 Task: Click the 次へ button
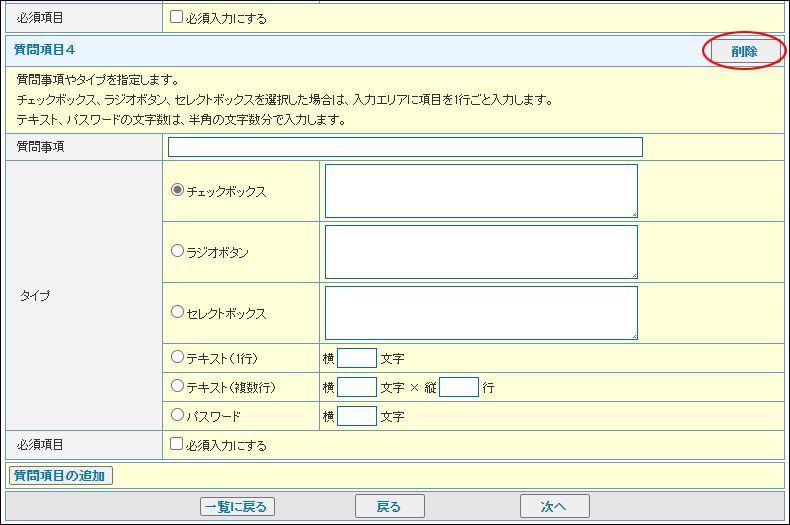tap(554, 506)
